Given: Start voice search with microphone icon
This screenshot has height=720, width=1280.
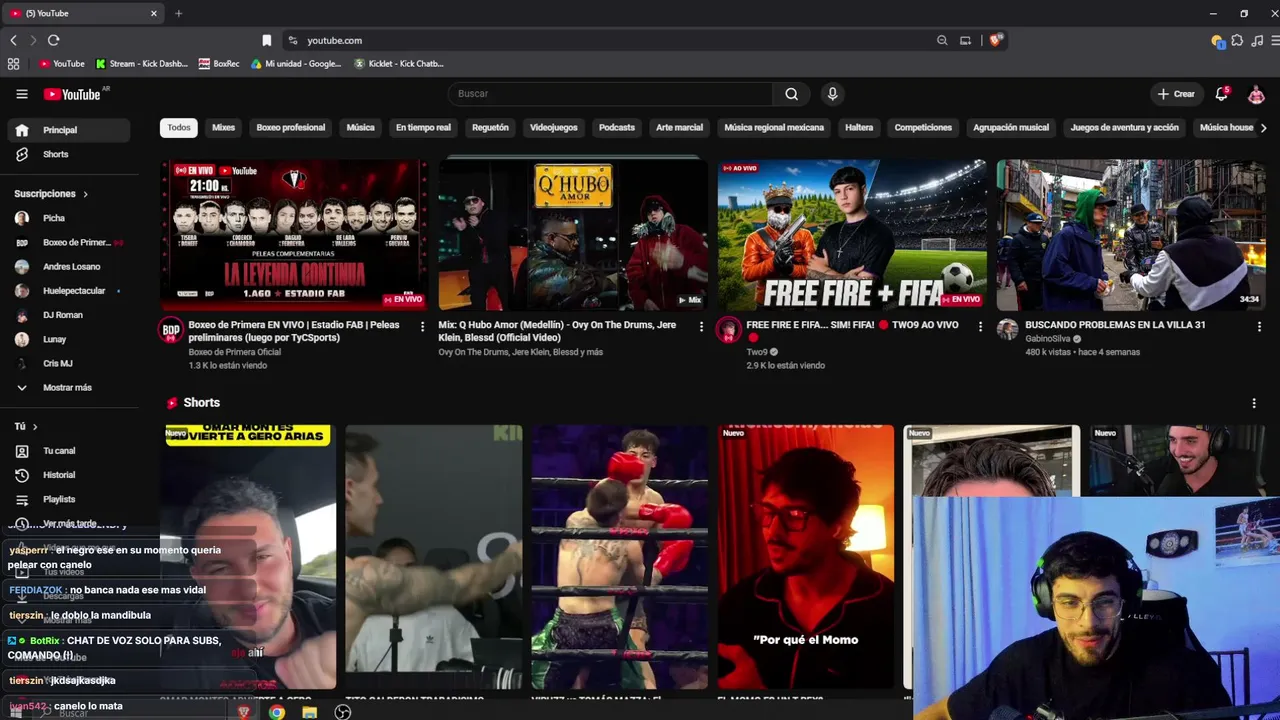Looking at the screenshot, I should point(832,94).
